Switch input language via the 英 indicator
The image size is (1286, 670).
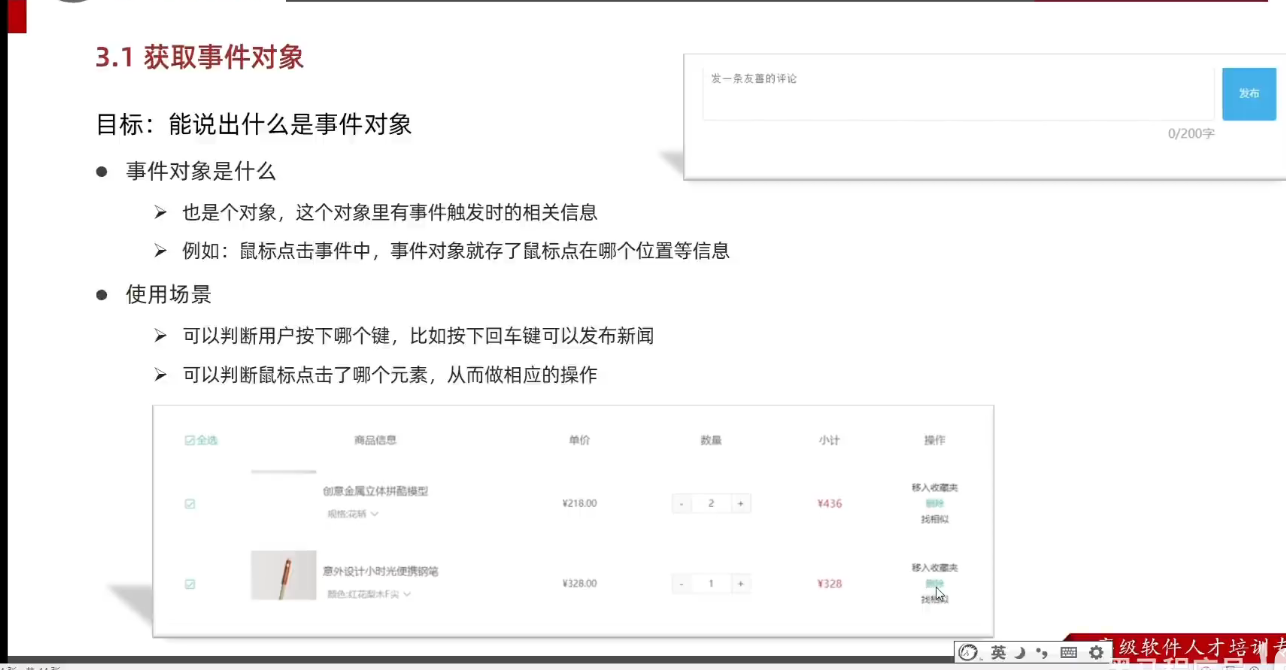pyautogui.click(x=997, y=652)
